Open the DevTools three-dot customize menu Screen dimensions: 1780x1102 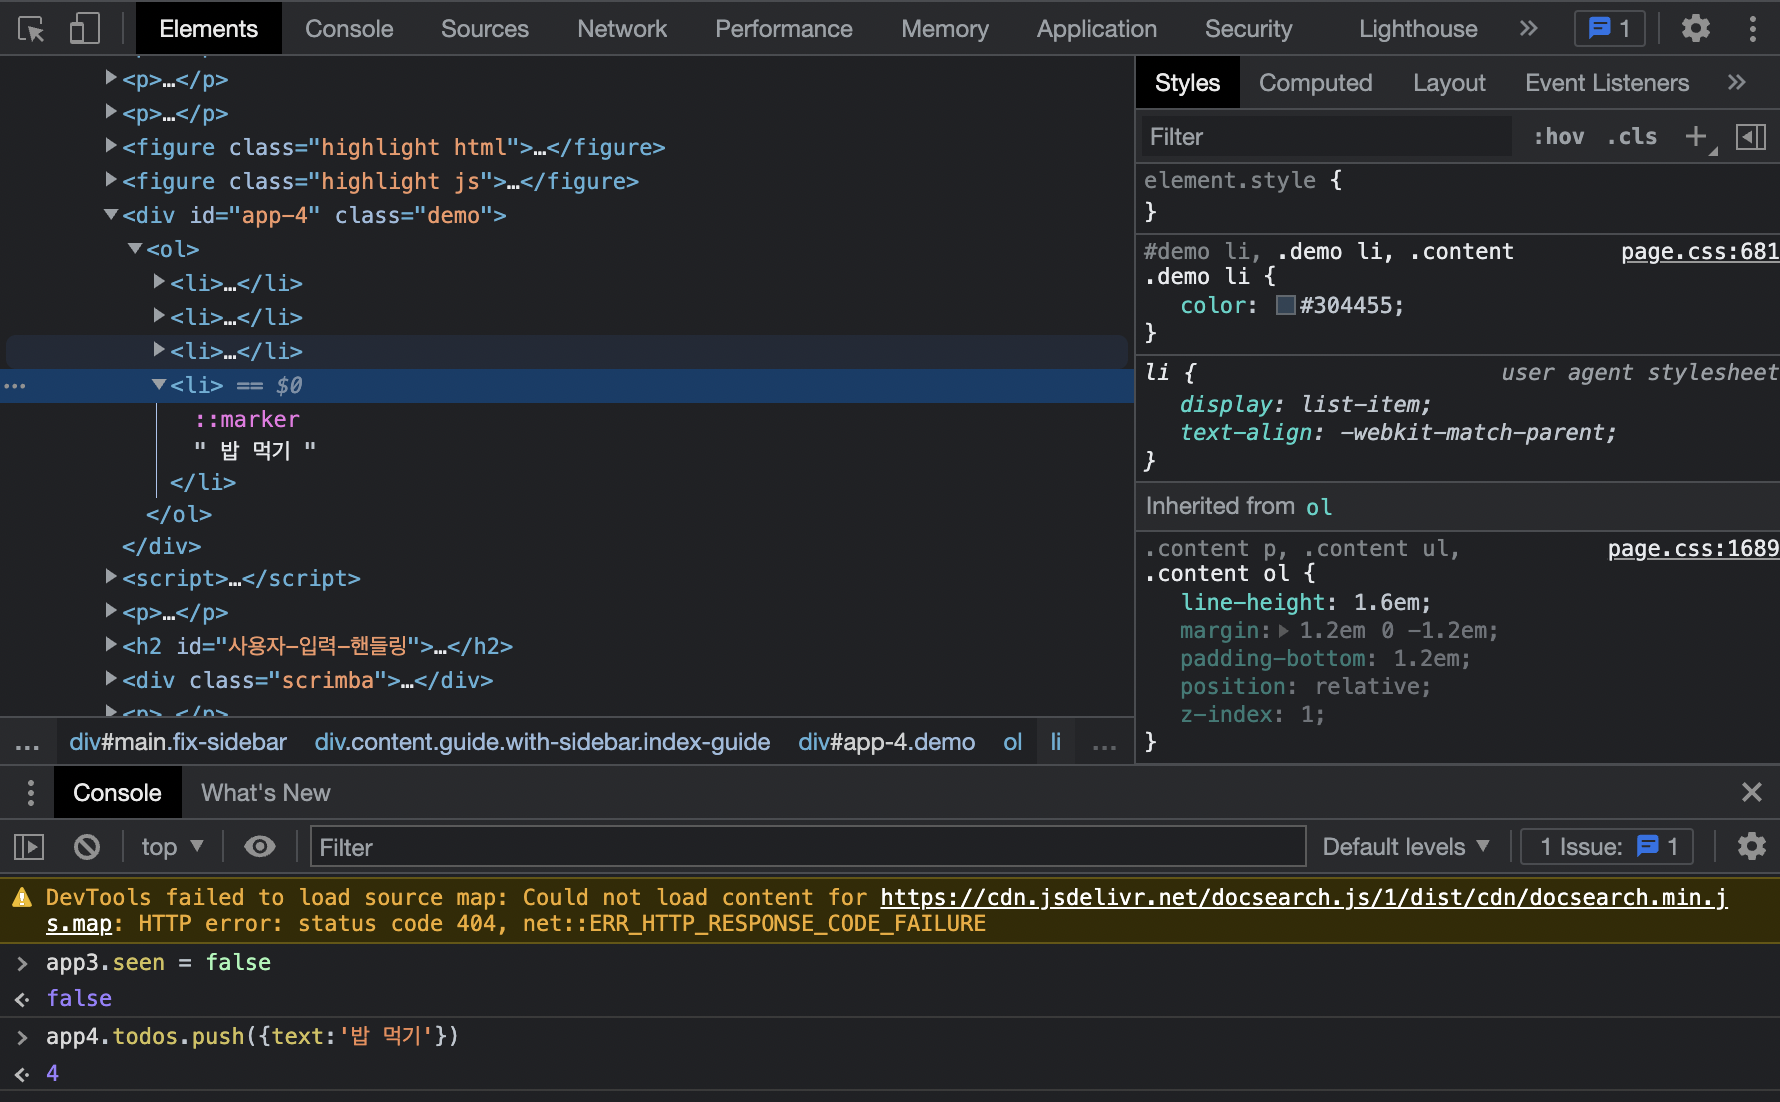[1753, 29]
